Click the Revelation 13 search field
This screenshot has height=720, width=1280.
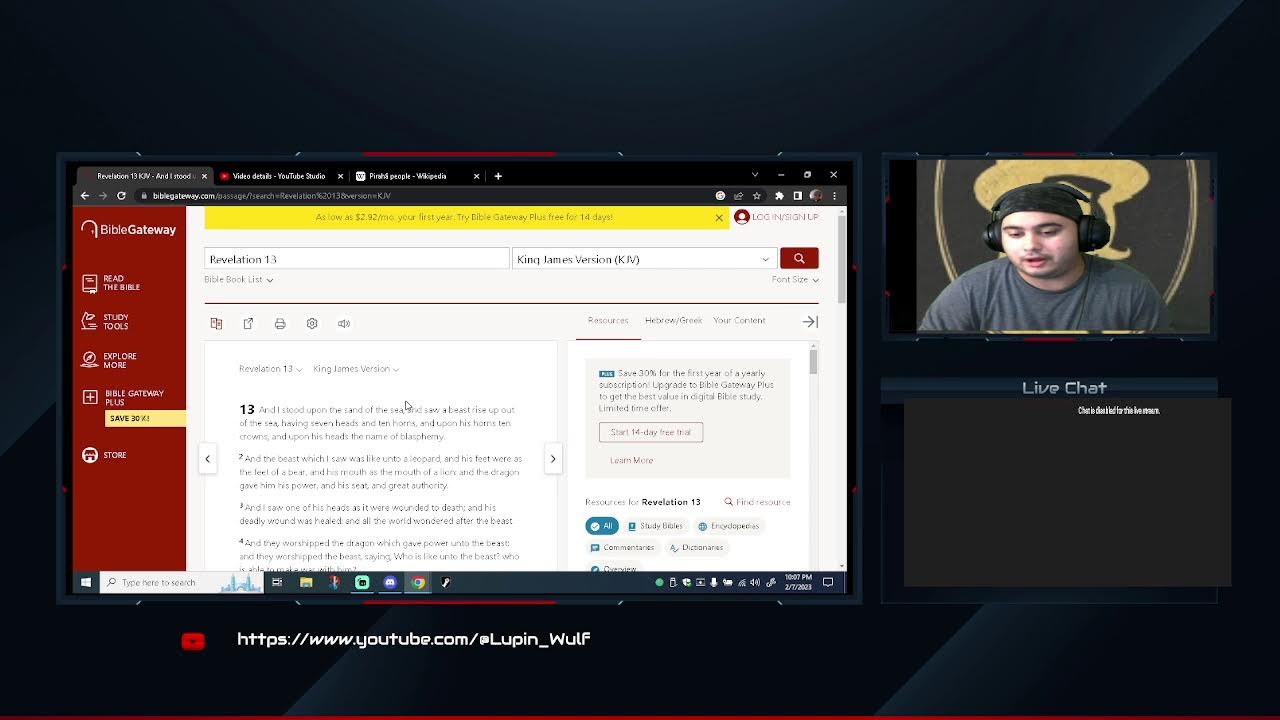(357, 259)
